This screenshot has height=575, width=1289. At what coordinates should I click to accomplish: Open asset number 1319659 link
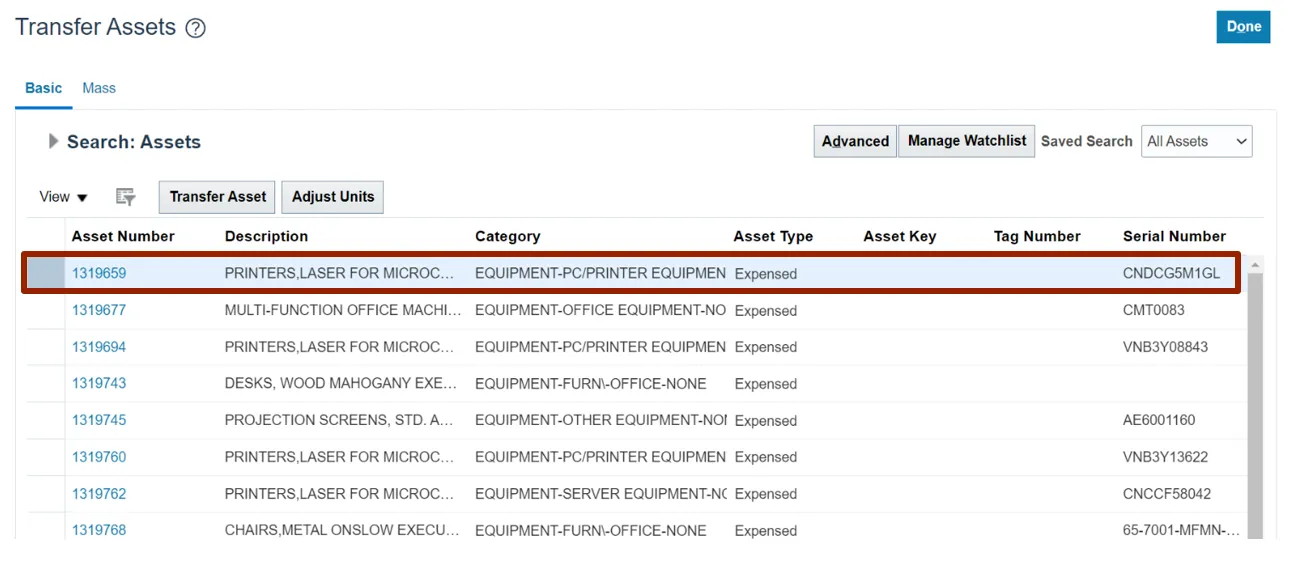(x=99, y=273)
